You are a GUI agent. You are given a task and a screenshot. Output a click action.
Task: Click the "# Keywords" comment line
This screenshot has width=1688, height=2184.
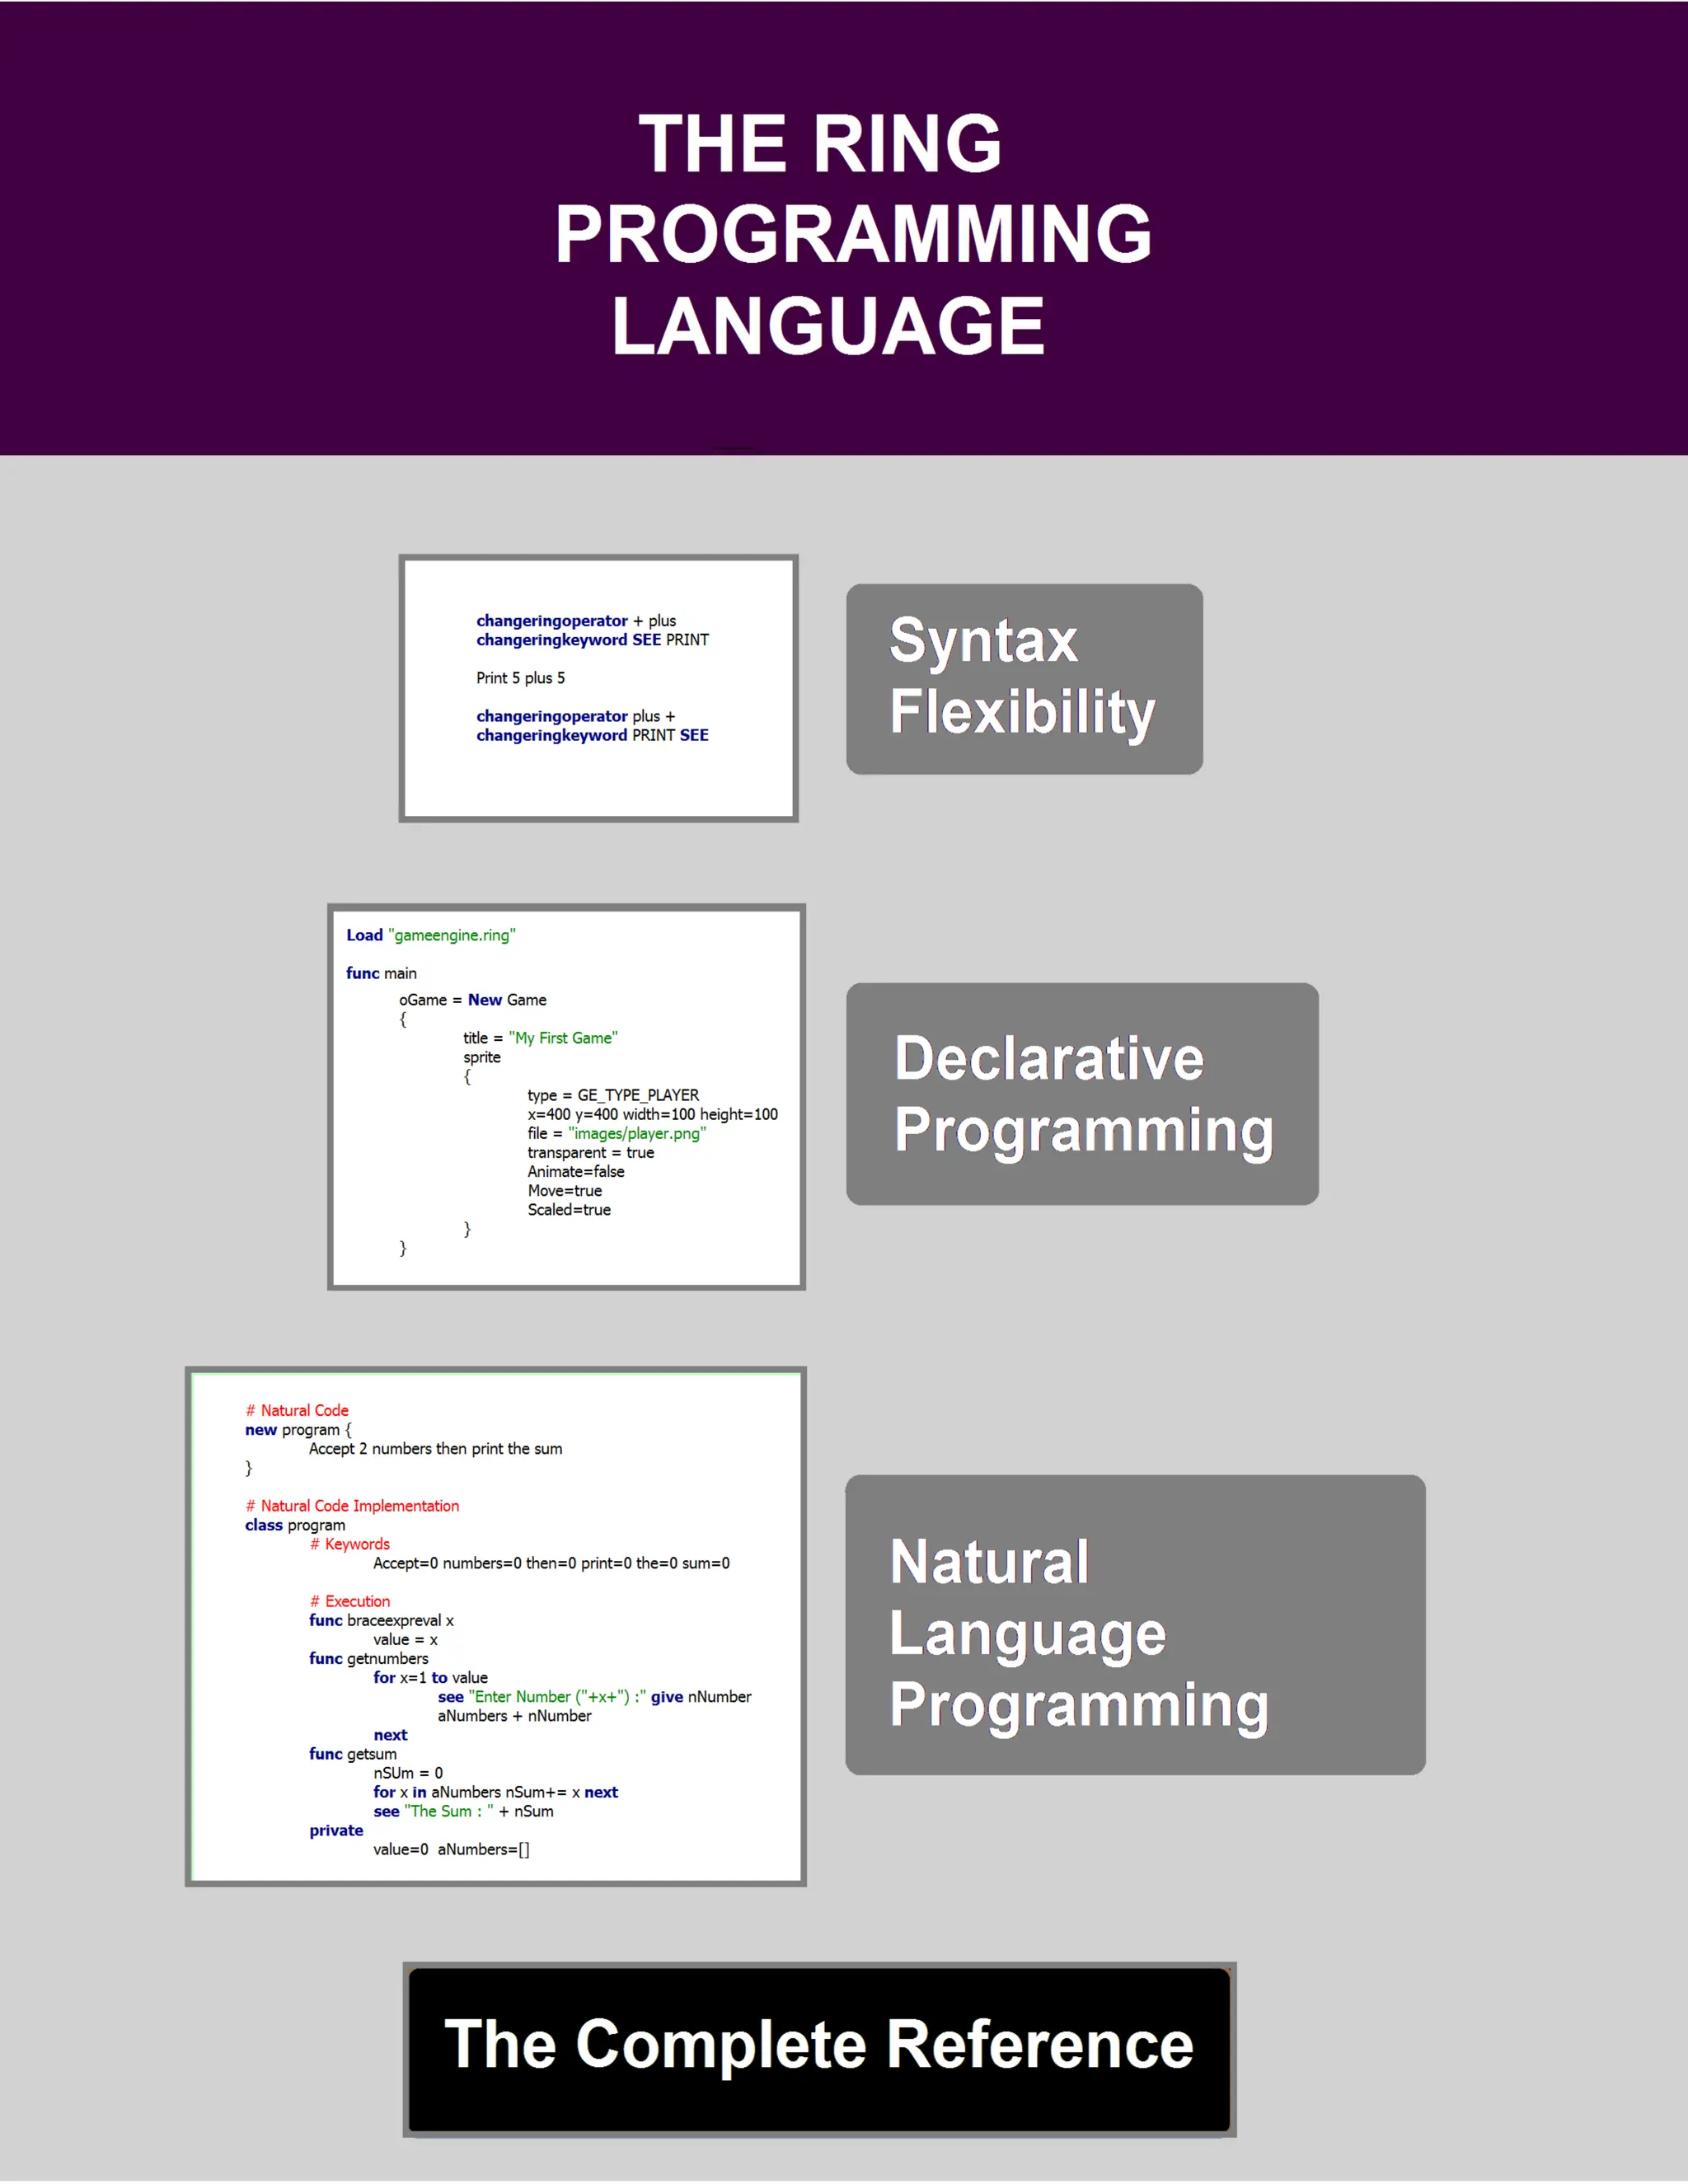(350, 1544)
